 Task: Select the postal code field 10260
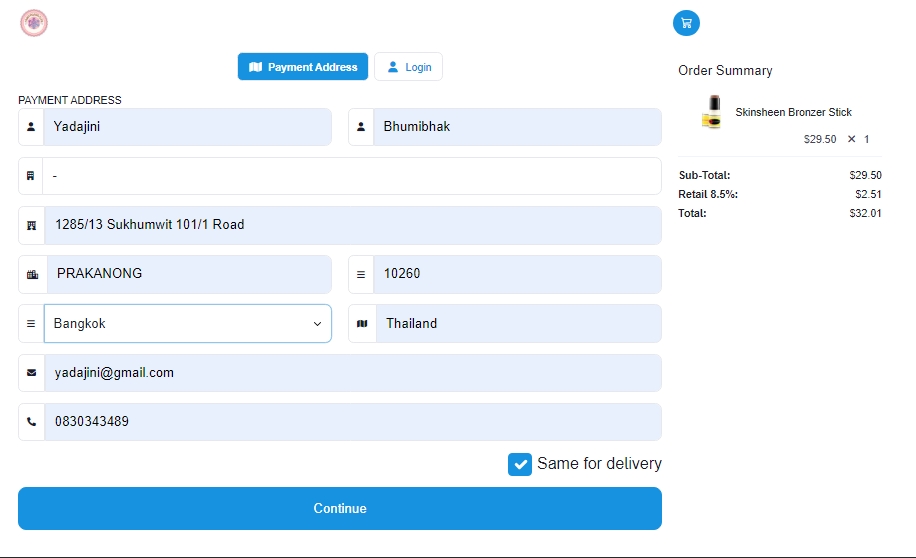click(516, 274)
